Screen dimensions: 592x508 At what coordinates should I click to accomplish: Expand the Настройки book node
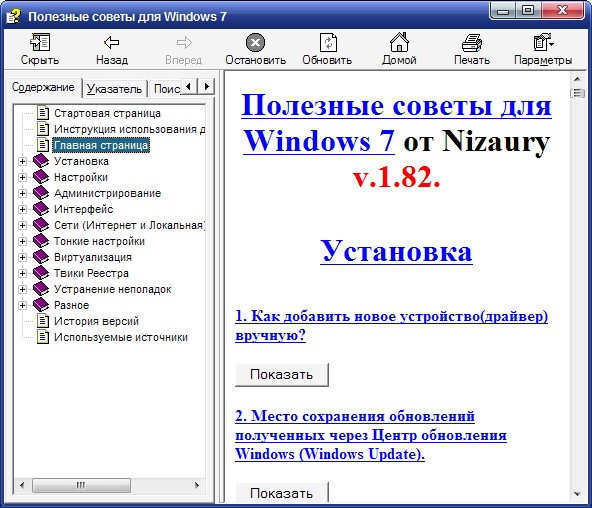[22, 177]
